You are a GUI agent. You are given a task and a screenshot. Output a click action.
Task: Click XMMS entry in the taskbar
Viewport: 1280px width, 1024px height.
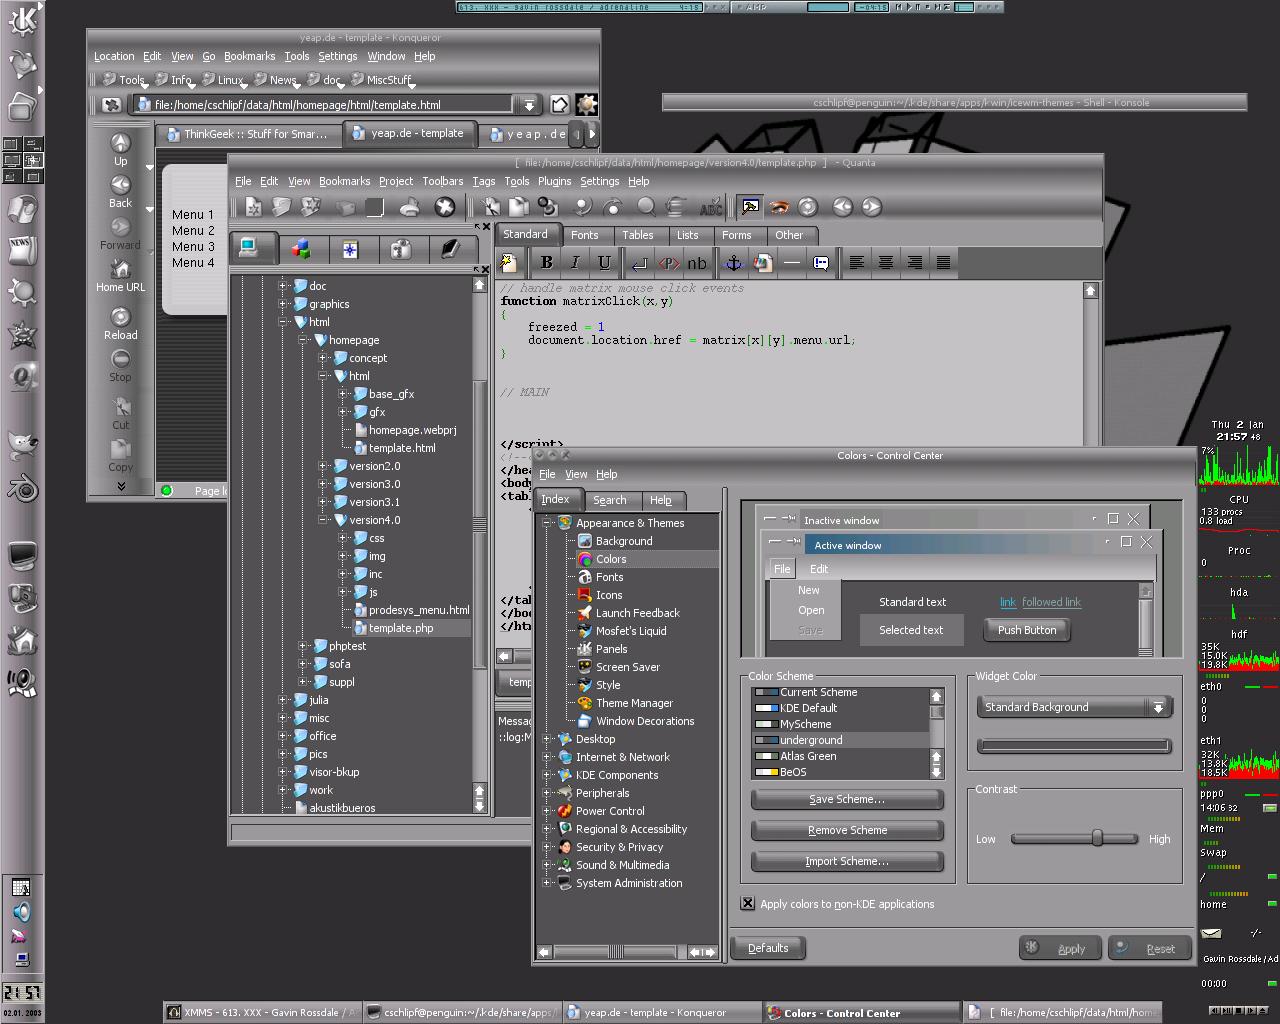coord(261,1012)
